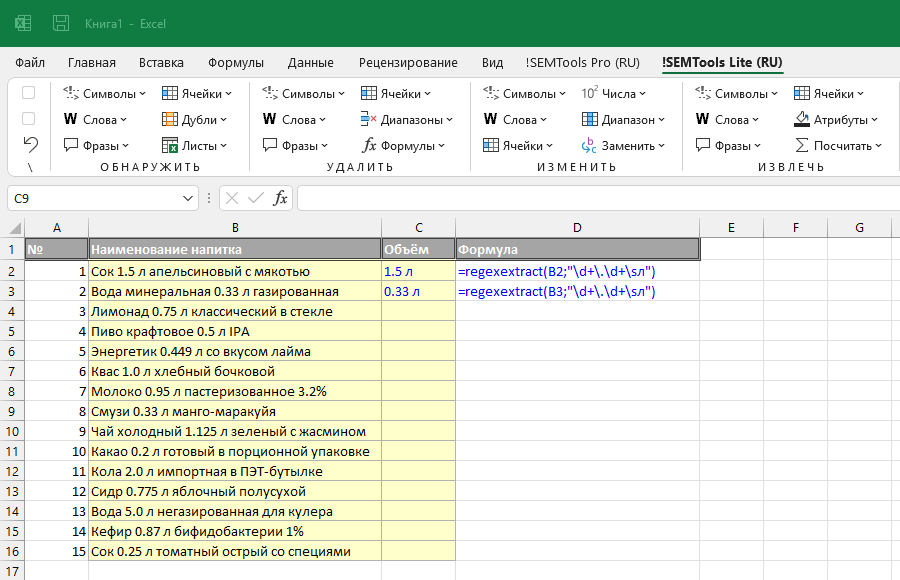Open Слова in the ИЗВЛЕЧЬ group
Screen dimensions: 900x580
pyautogui.click(x=727, y=119)
